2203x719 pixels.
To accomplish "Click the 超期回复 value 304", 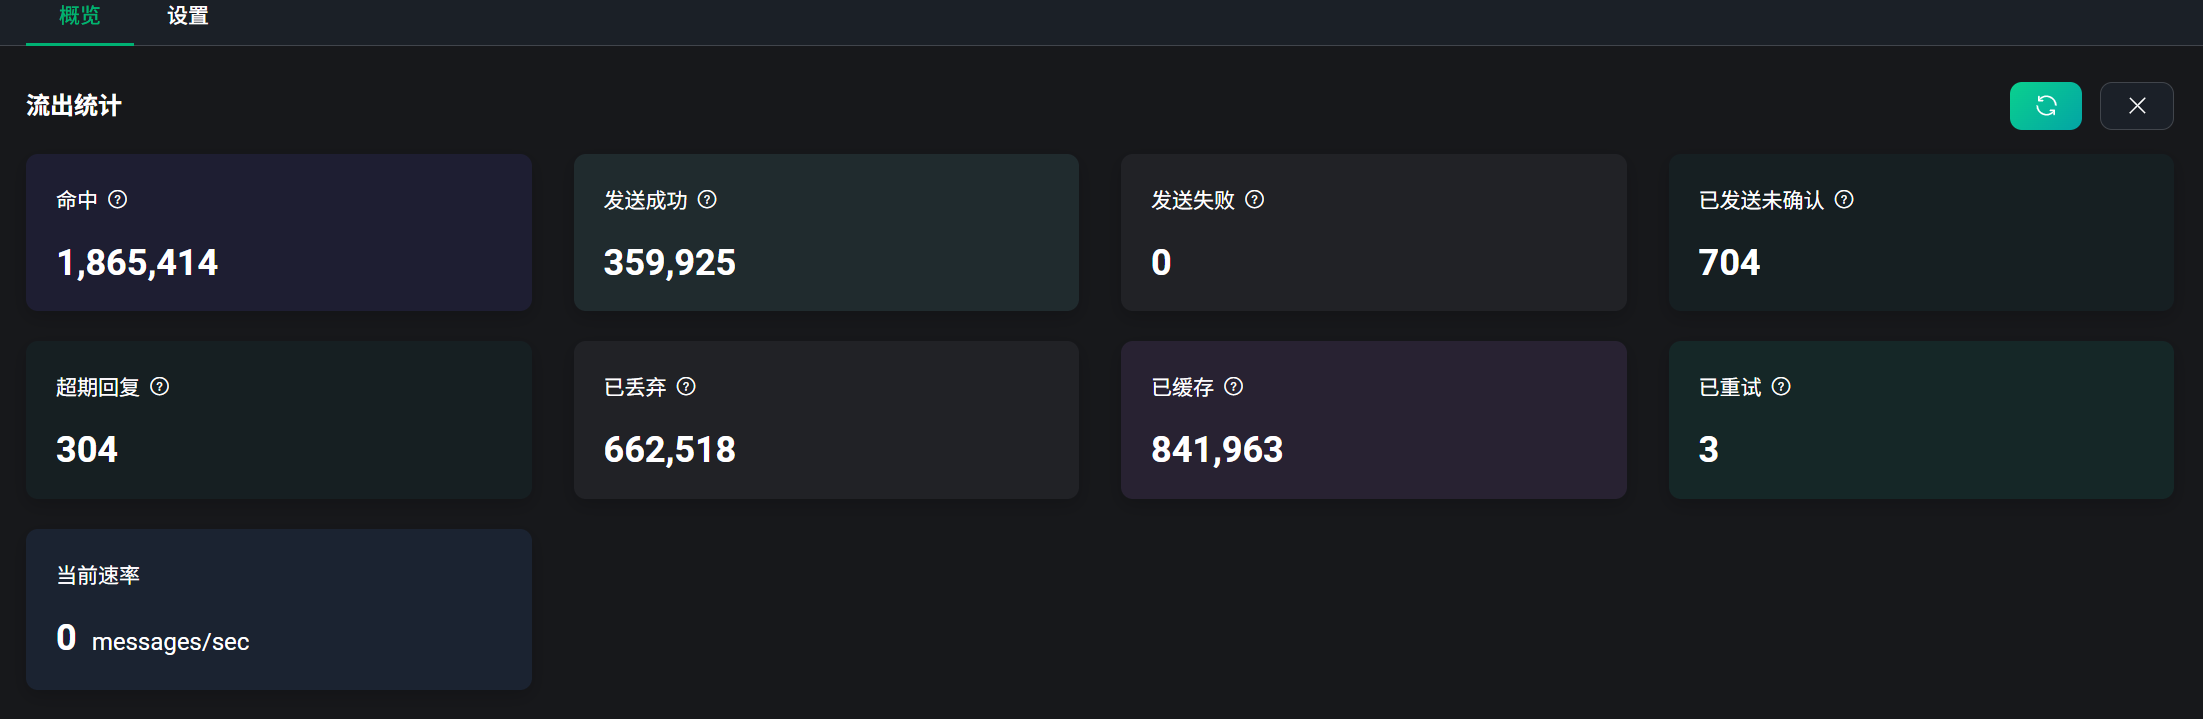I will click(x=87, y=450).
